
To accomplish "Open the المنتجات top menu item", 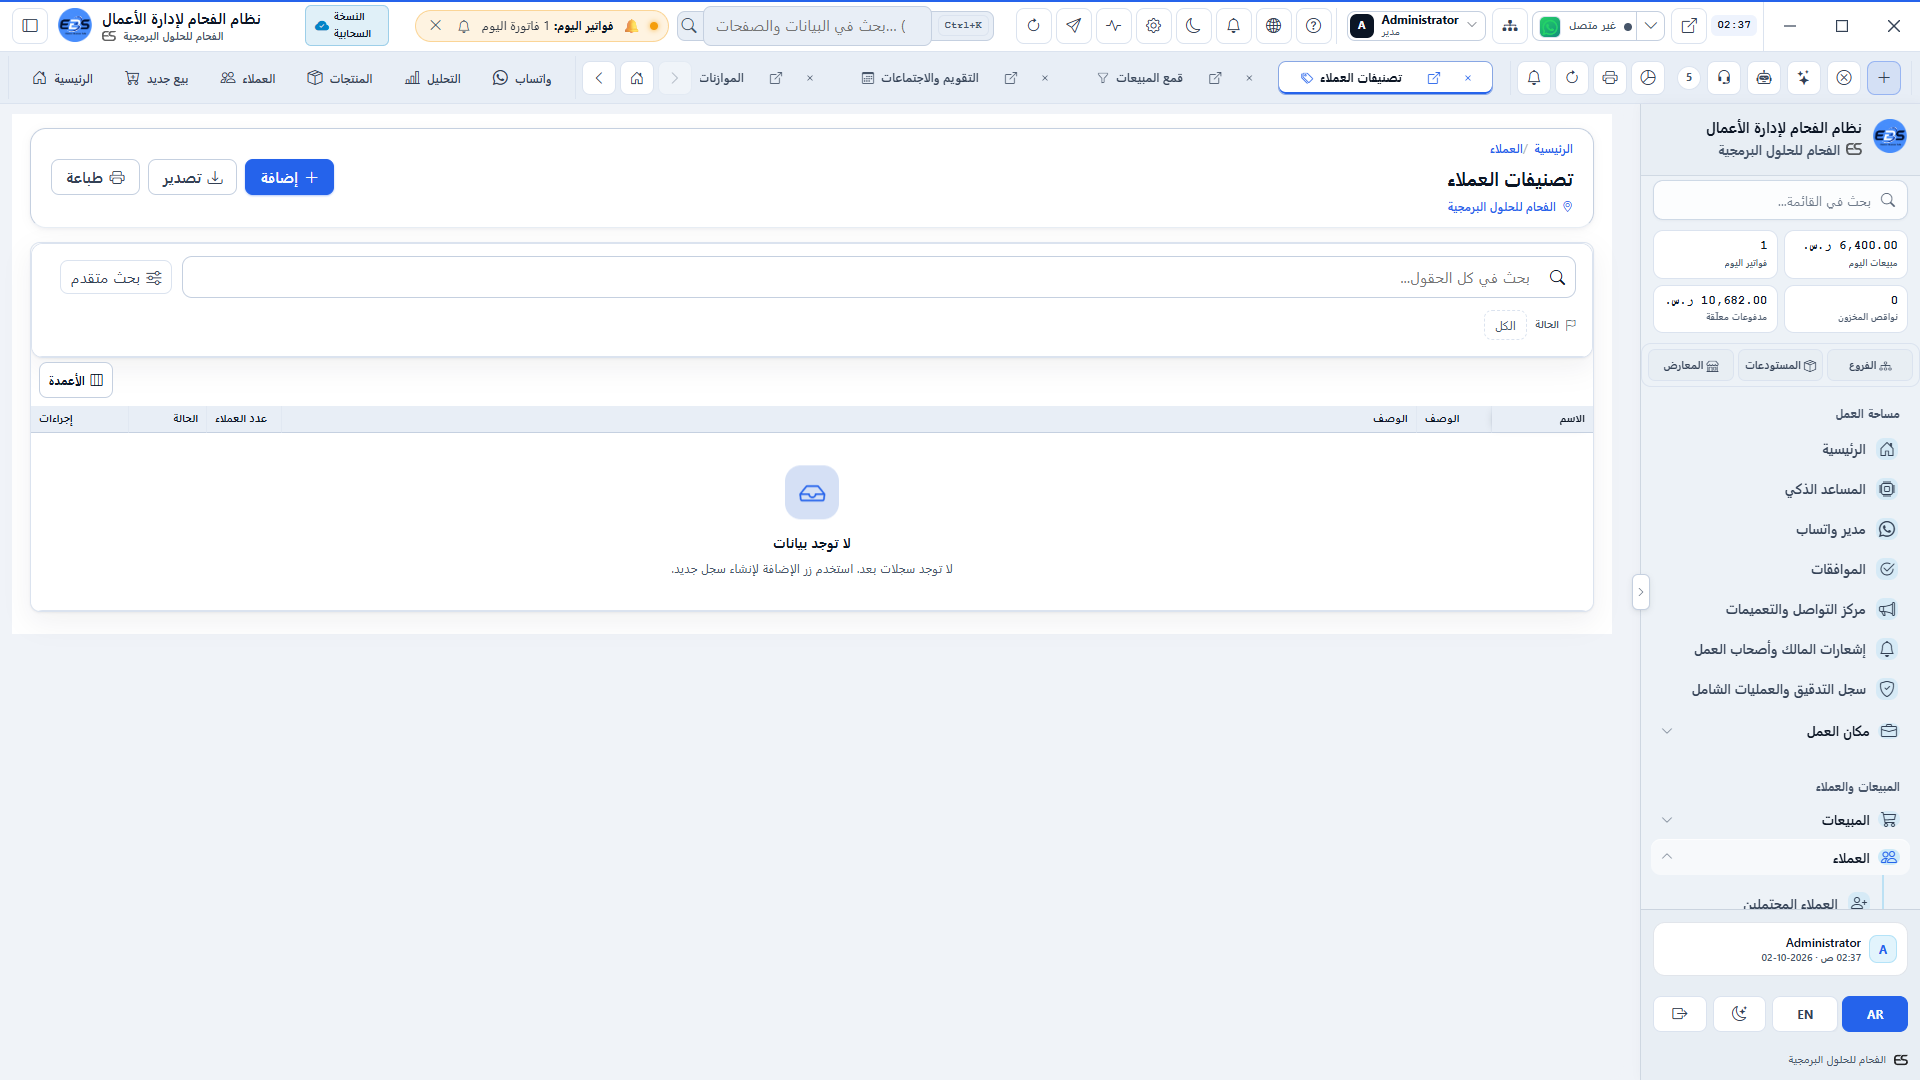I will (x=339, y=78).
